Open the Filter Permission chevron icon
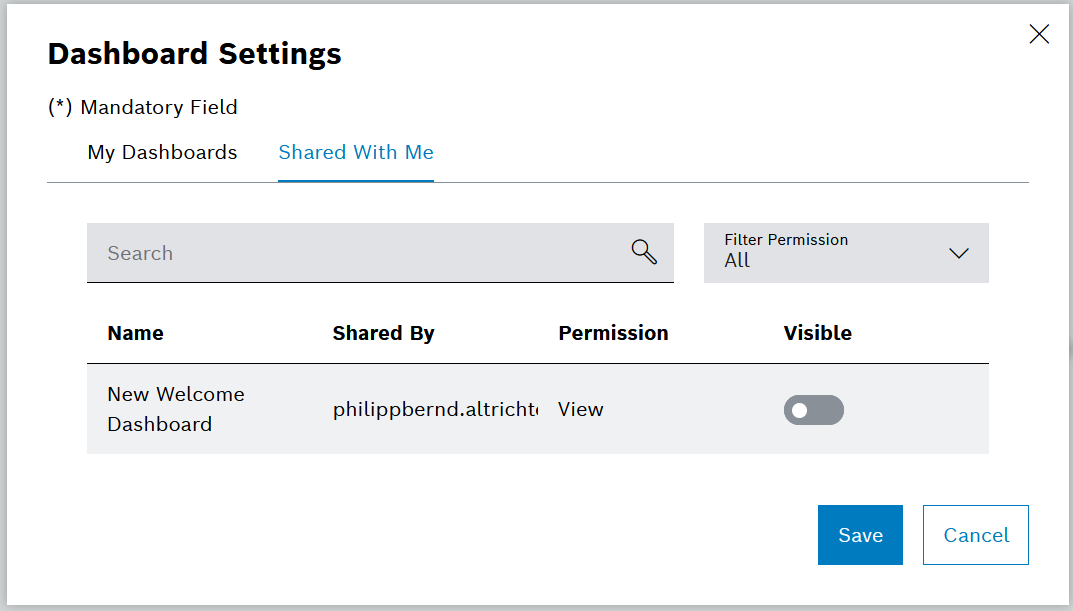 [x=958, y=253]
